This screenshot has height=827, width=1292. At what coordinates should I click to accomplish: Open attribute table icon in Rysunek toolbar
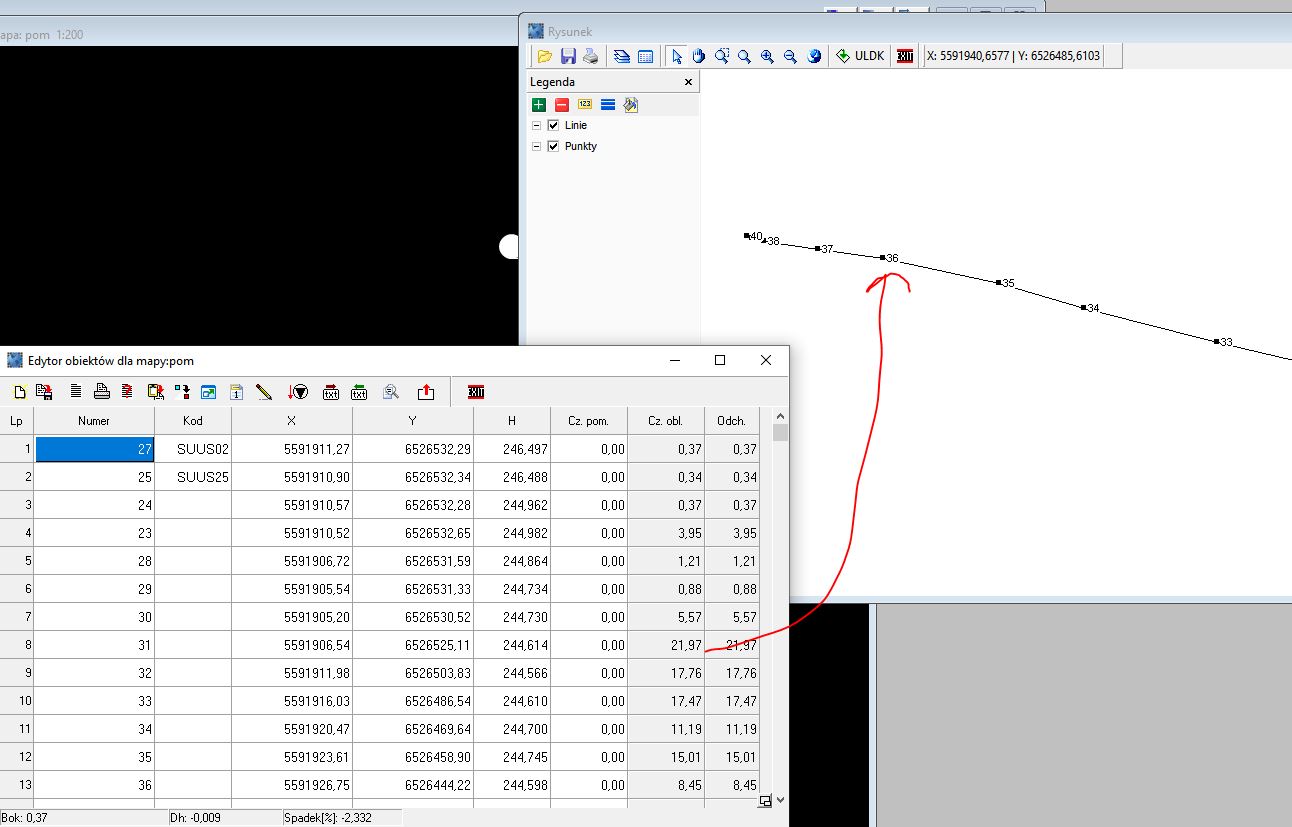coord(645,56)
